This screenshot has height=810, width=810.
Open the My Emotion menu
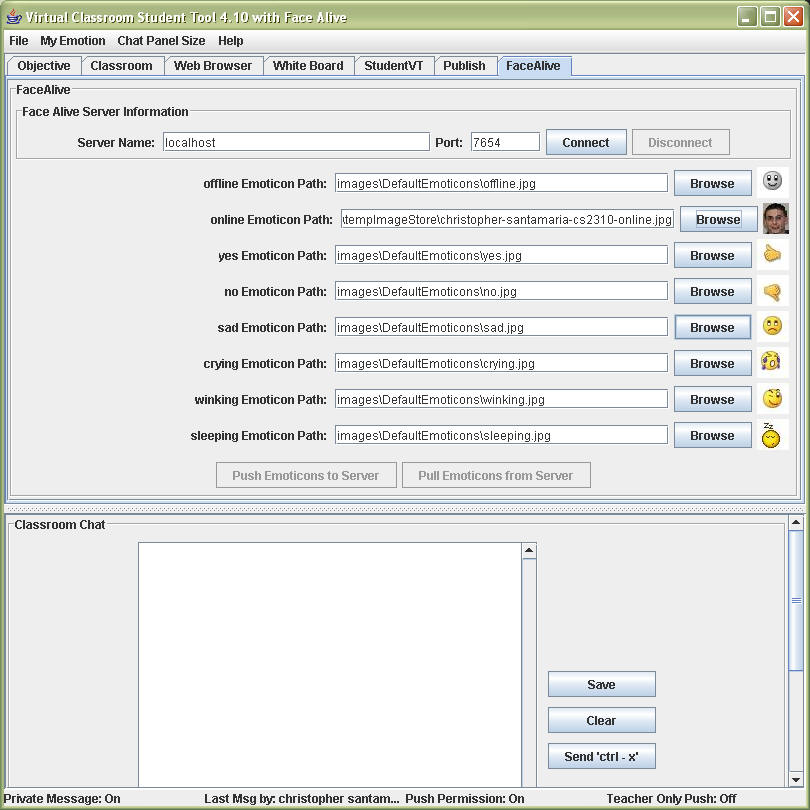pyautogui.click(x=72, y=41)
